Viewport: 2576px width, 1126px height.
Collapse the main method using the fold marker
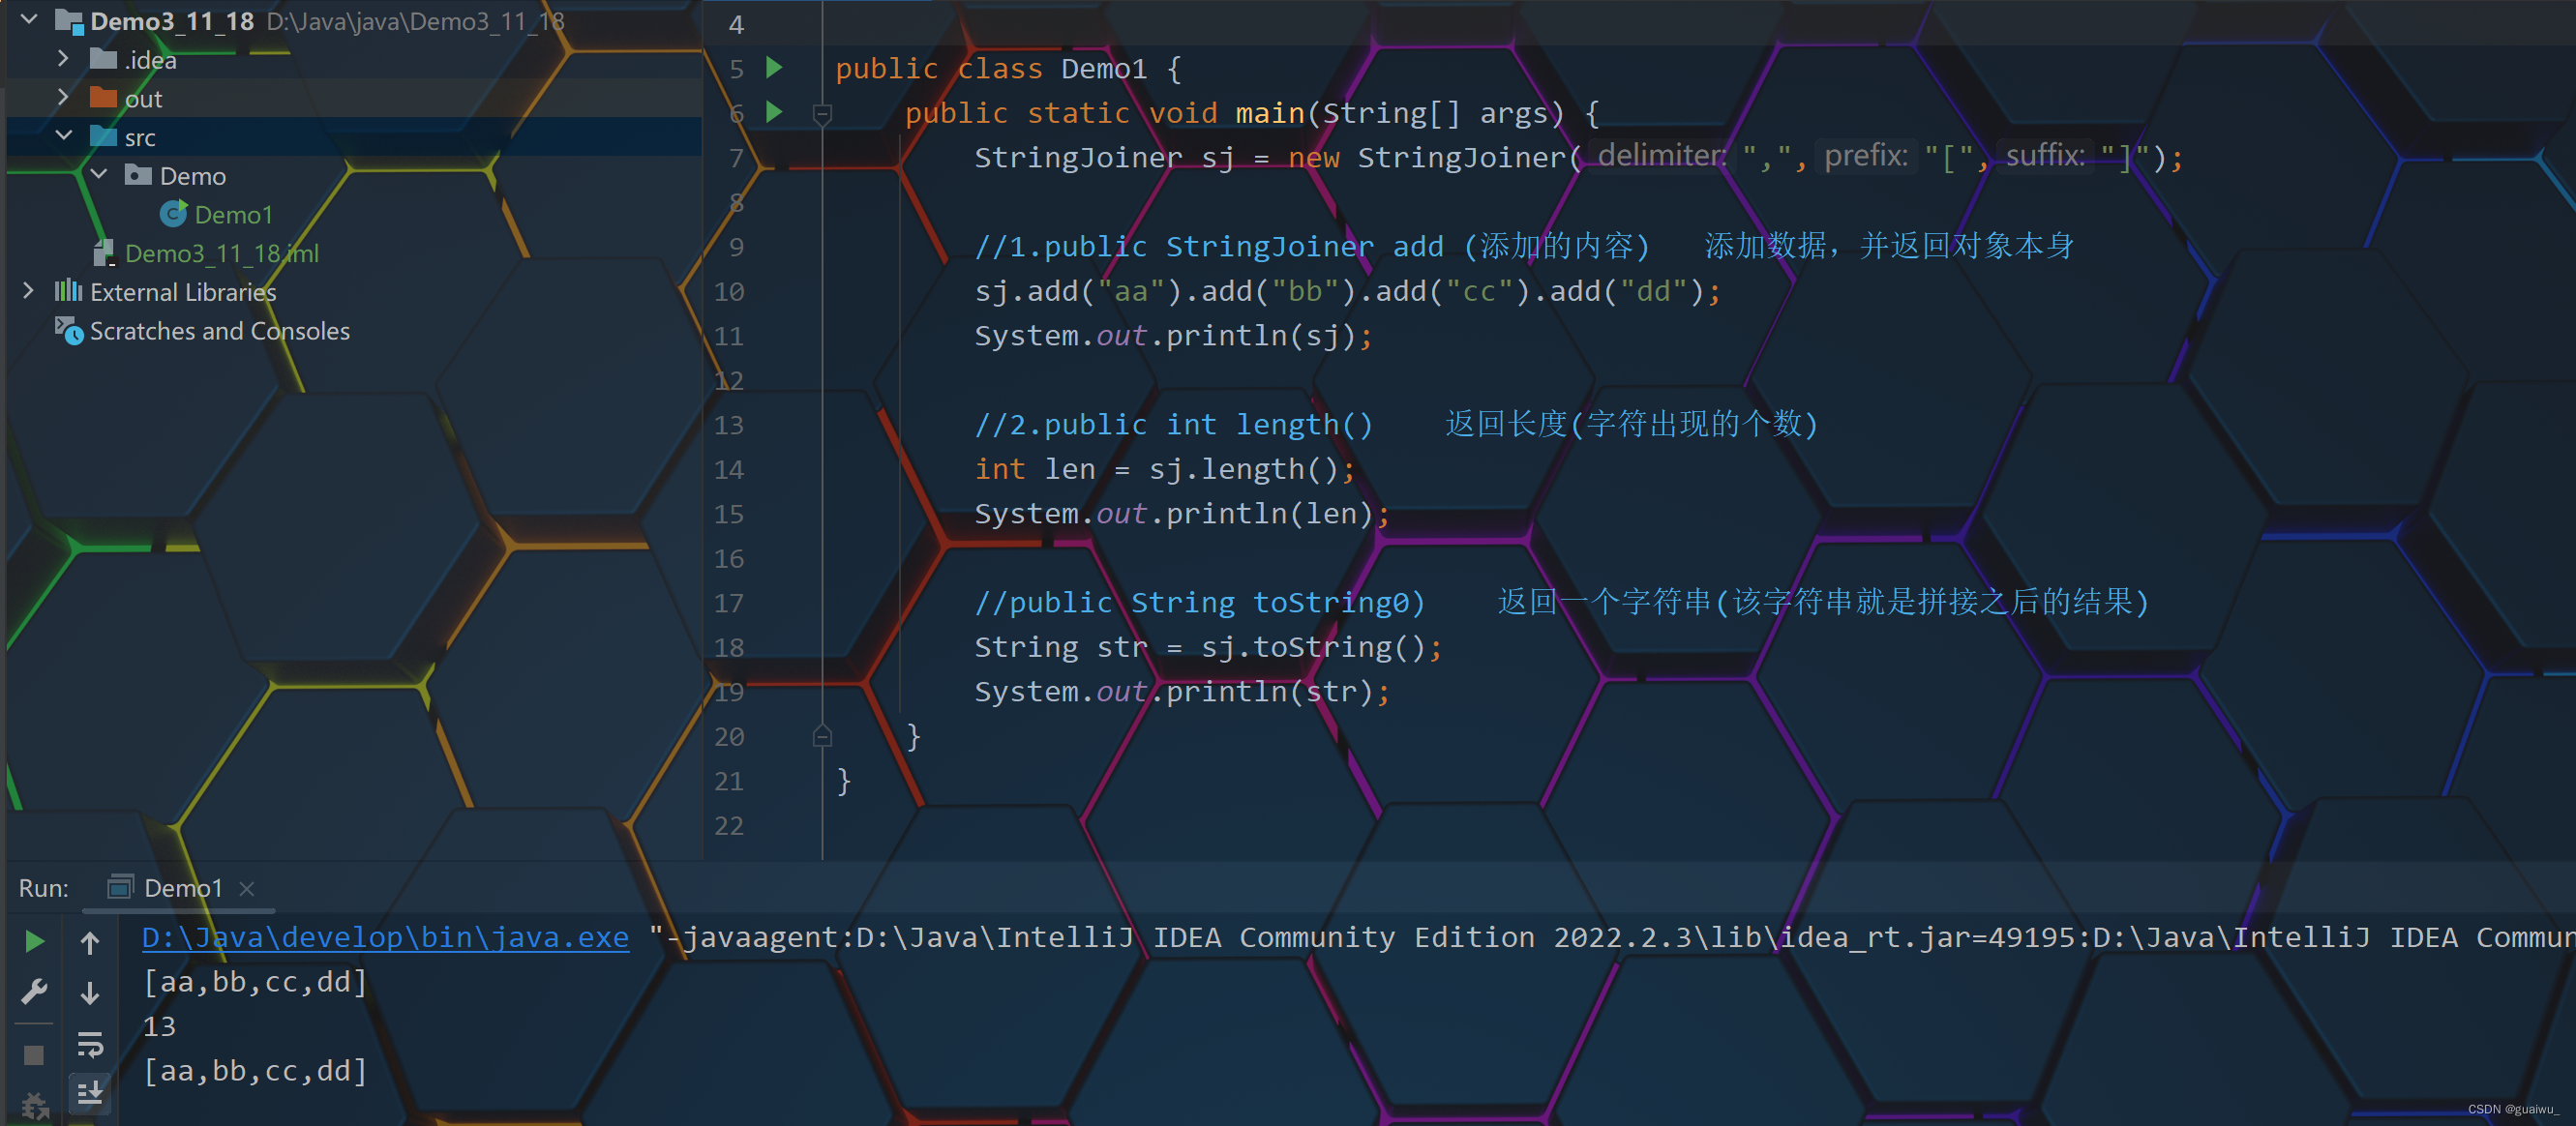(x=822, y=113)
